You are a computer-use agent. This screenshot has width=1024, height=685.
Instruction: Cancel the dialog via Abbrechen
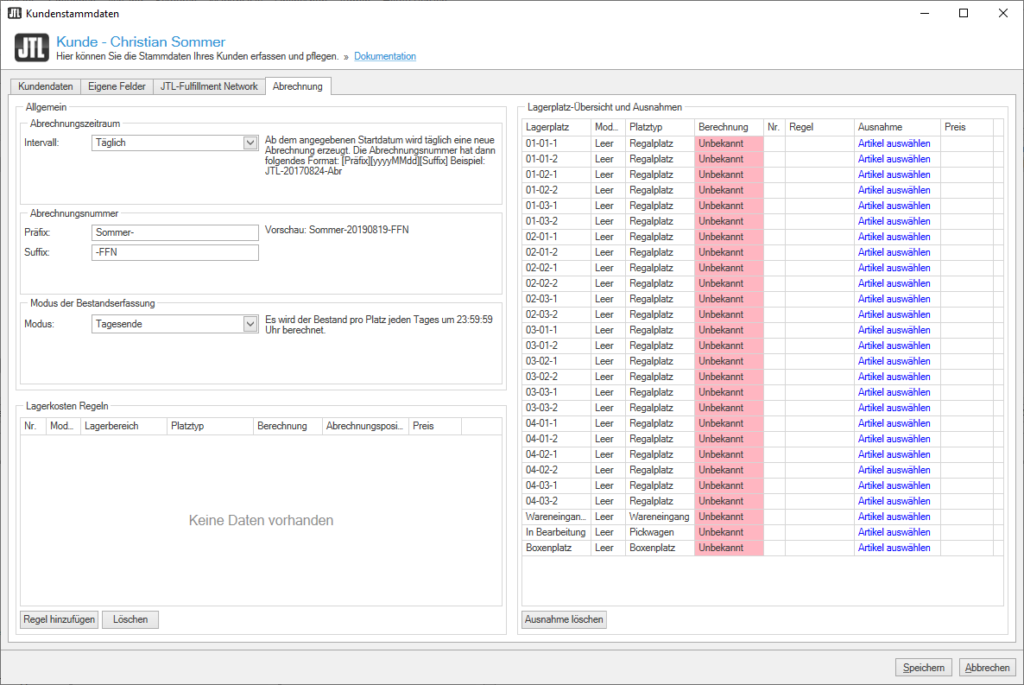coord(987,668)
